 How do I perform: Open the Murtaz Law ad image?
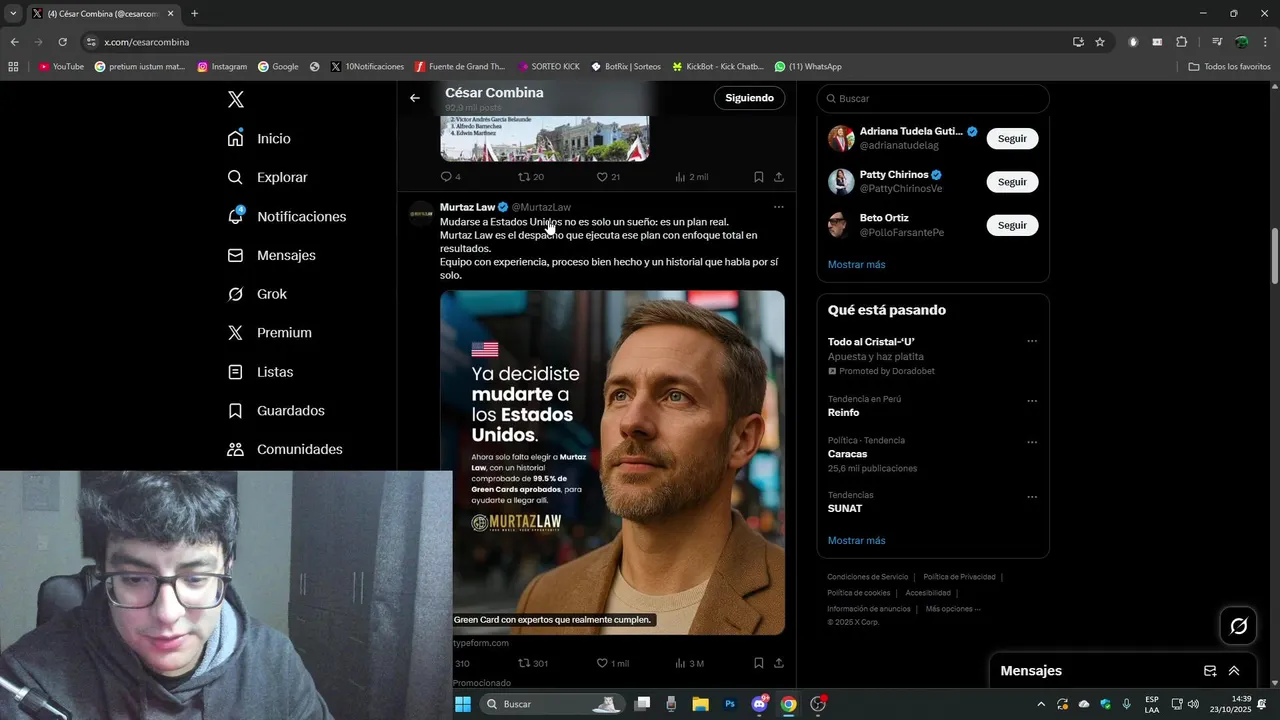coord(612,462)
